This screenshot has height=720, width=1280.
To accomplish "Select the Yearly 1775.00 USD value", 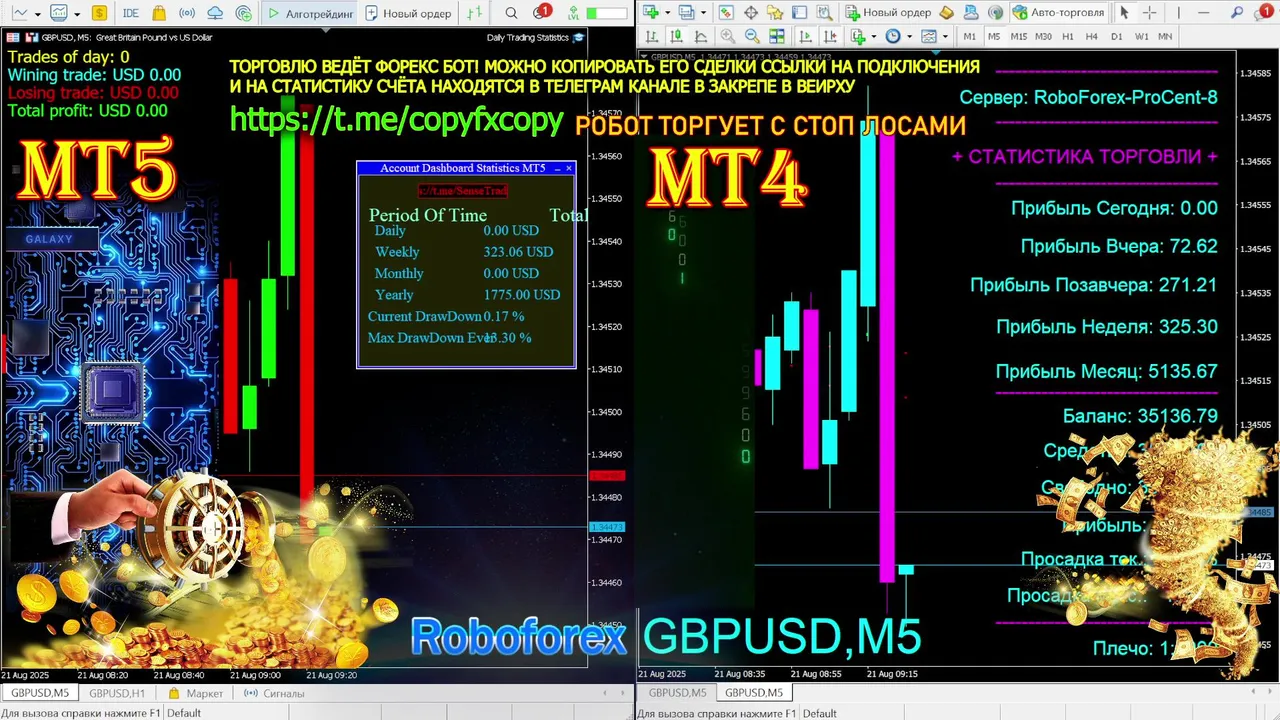I will tap(521, 295).
